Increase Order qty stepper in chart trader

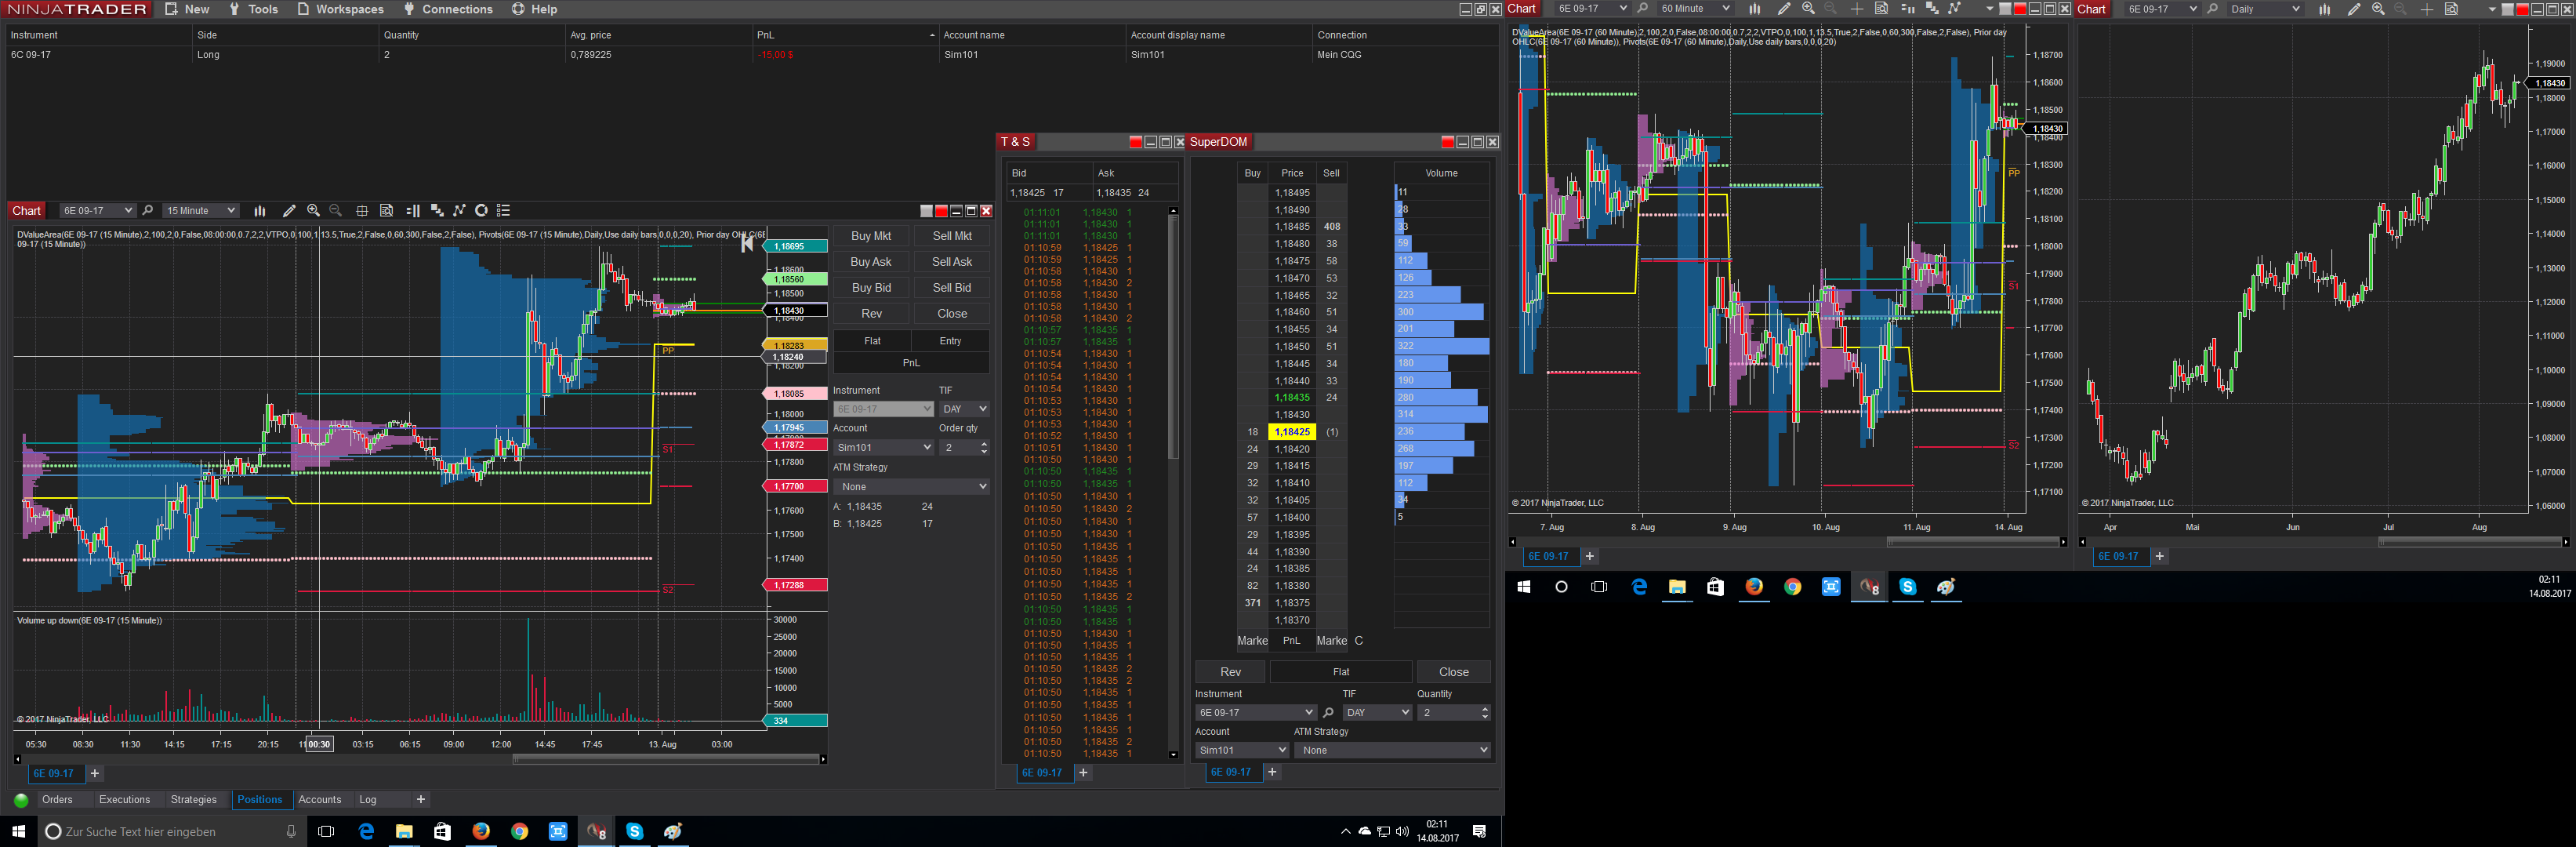(x=984, y=444)
